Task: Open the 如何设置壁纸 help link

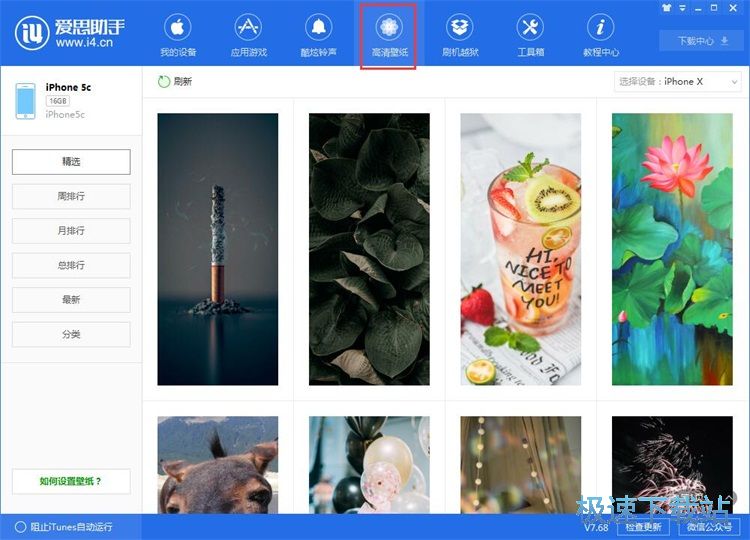Action: click(x=71, y=481)
